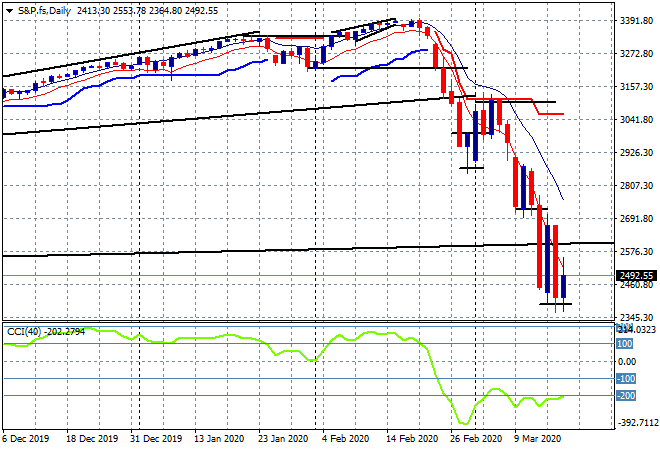Image resolution: width=660 pixels, height=450 pixels.
Task: Select the low value 2364.80 in the title
Action: (165, 11)
